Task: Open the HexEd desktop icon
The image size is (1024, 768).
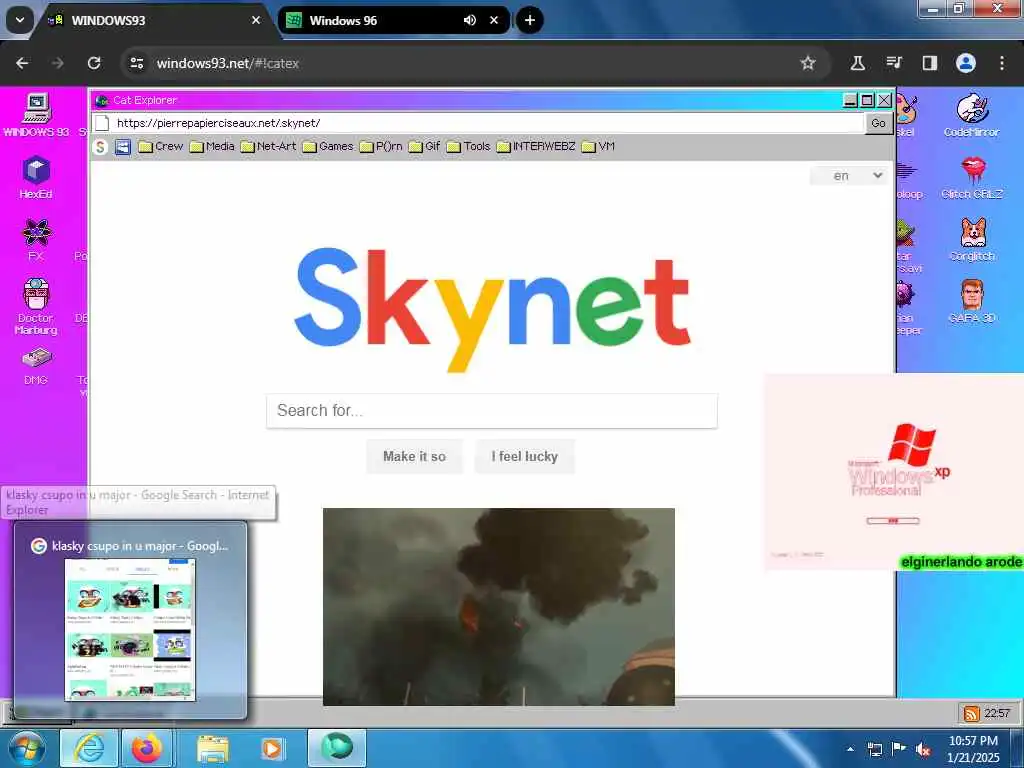Action: (x=36, y=177)
